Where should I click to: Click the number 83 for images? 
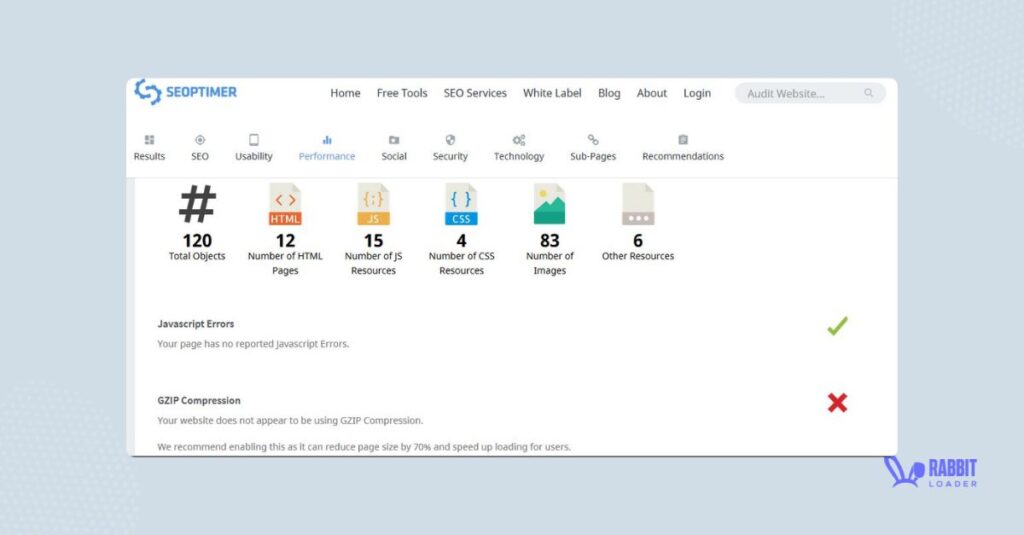pyautogui.click(x=550, y=240)
